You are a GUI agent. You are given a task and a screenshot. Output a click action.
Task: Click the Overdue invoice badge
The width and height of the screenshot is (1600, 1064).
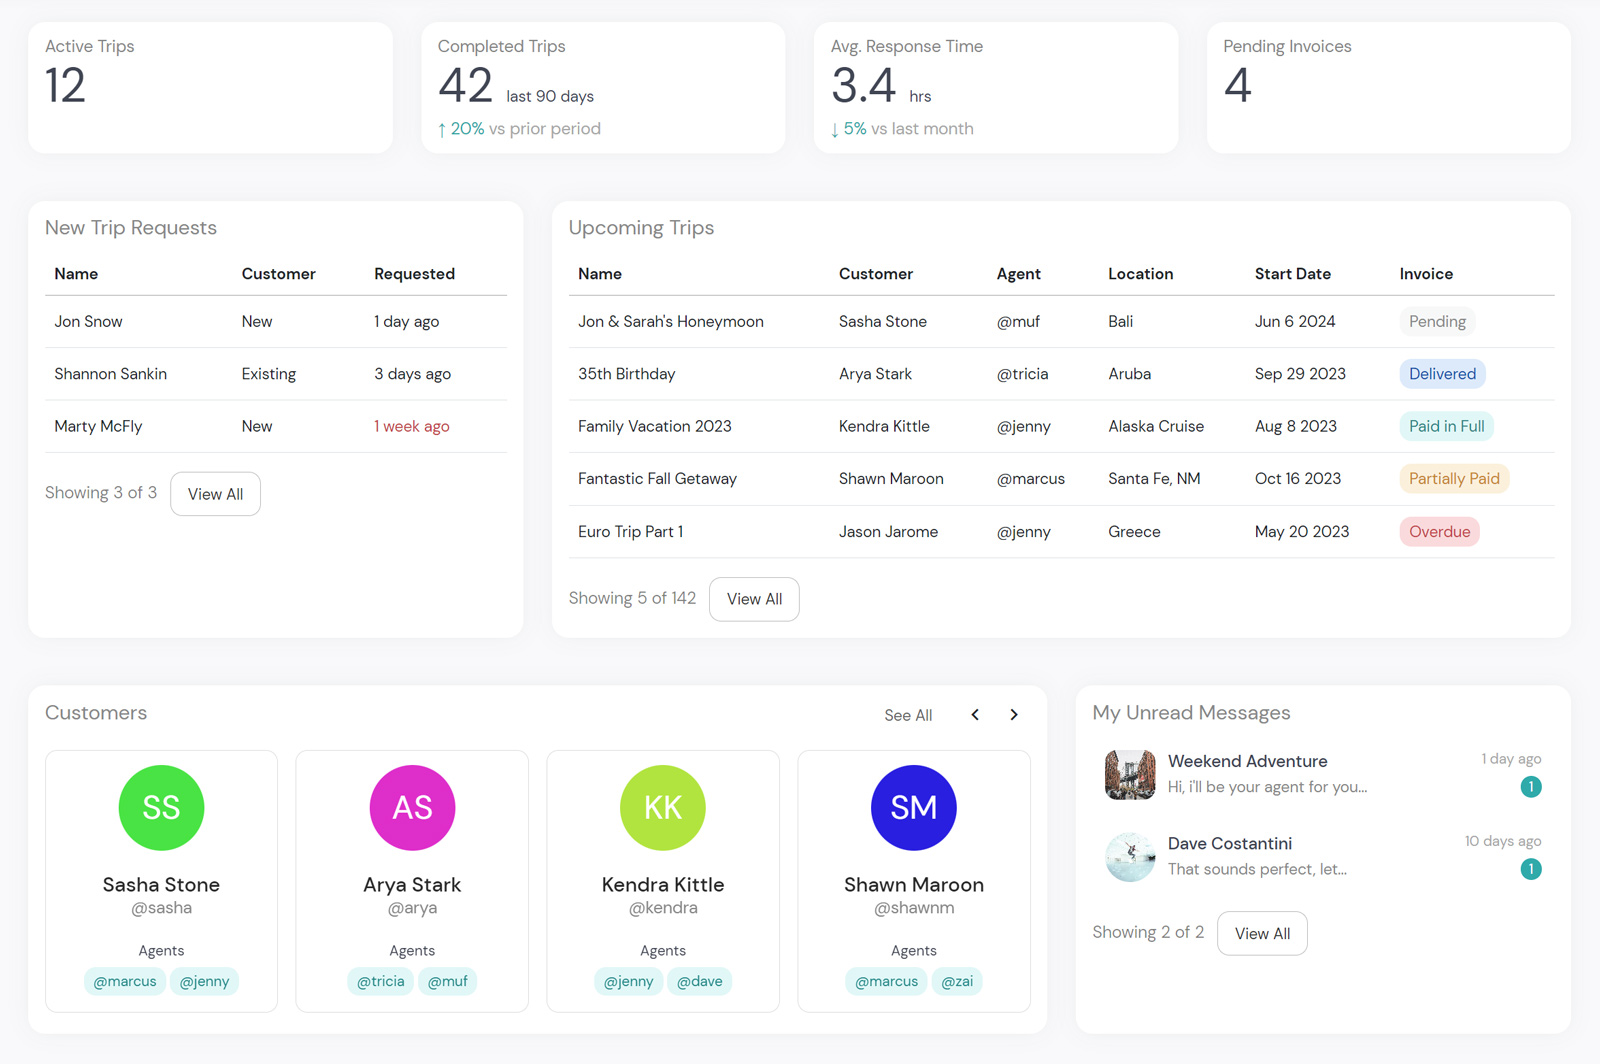coord(1439,532)
